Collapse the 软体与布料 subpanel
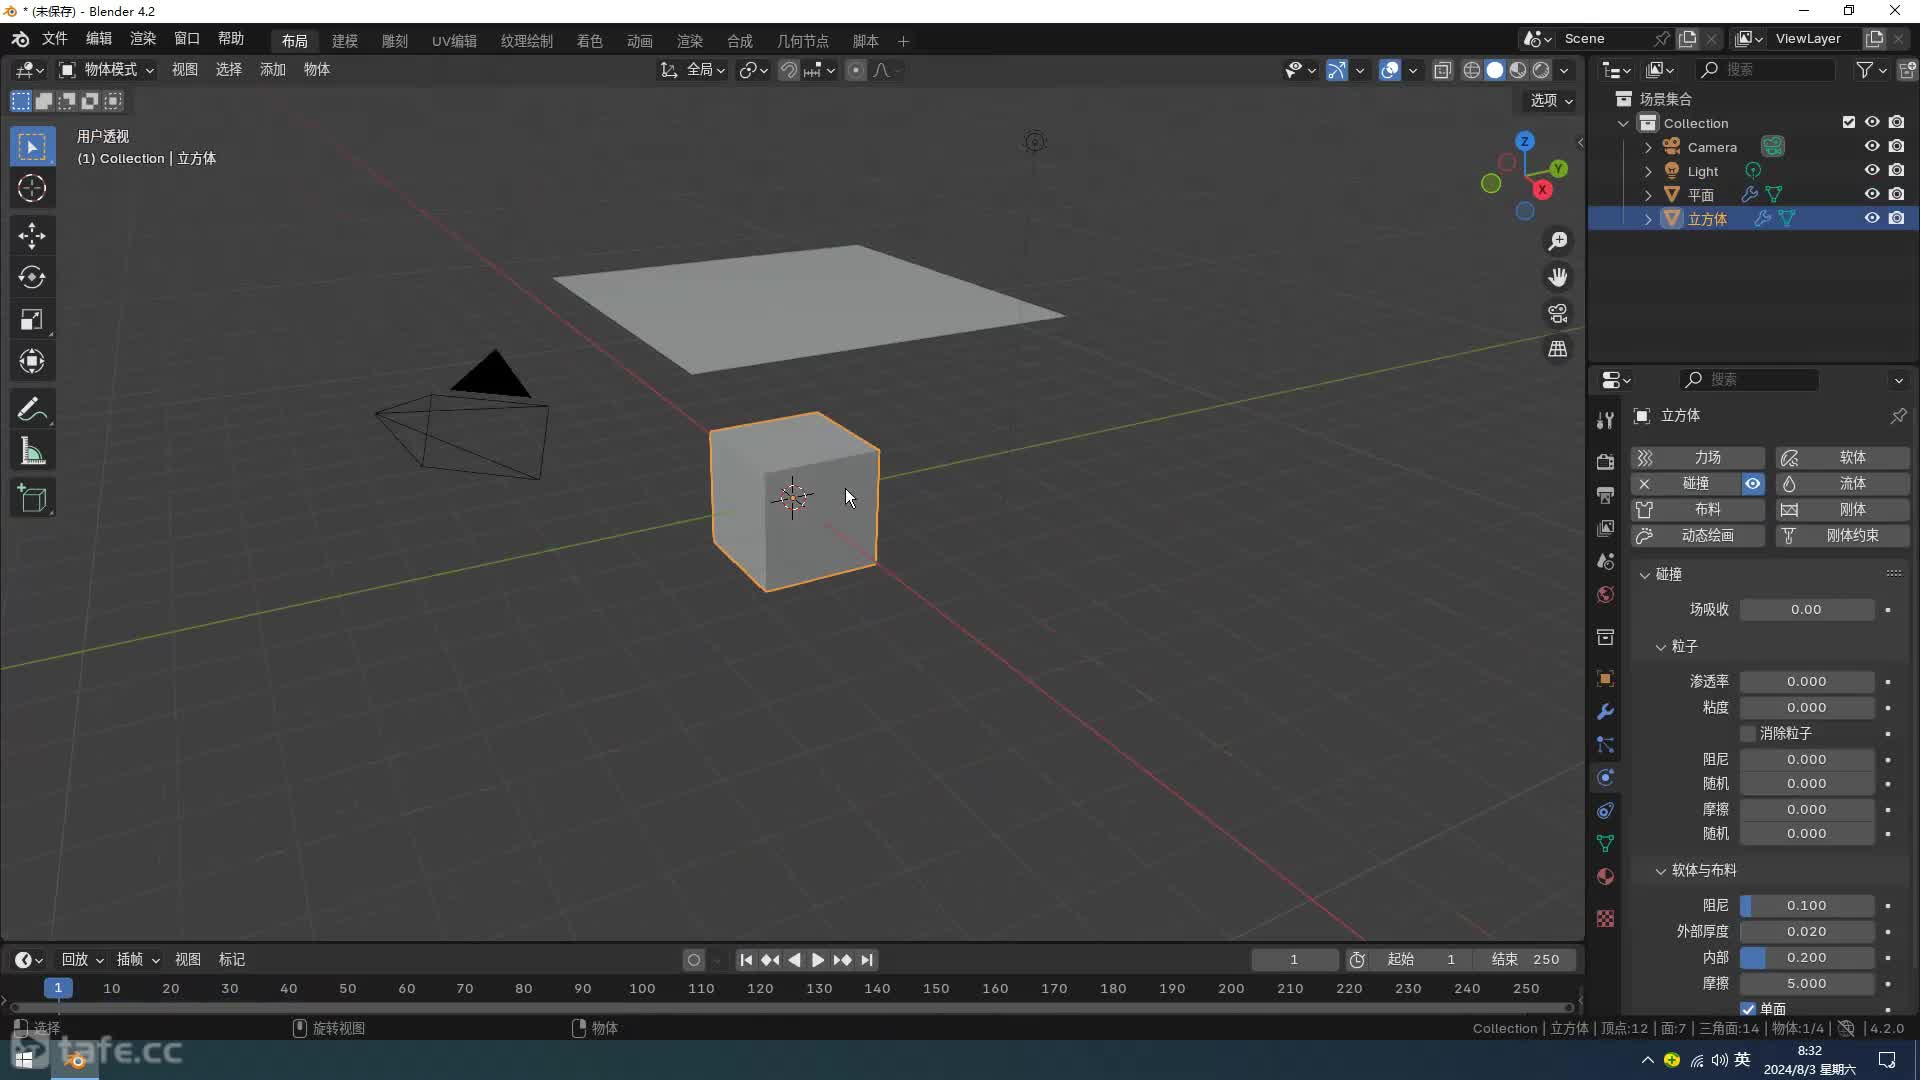Viewport: 1920px width, 1080px height. [1661, 871]
